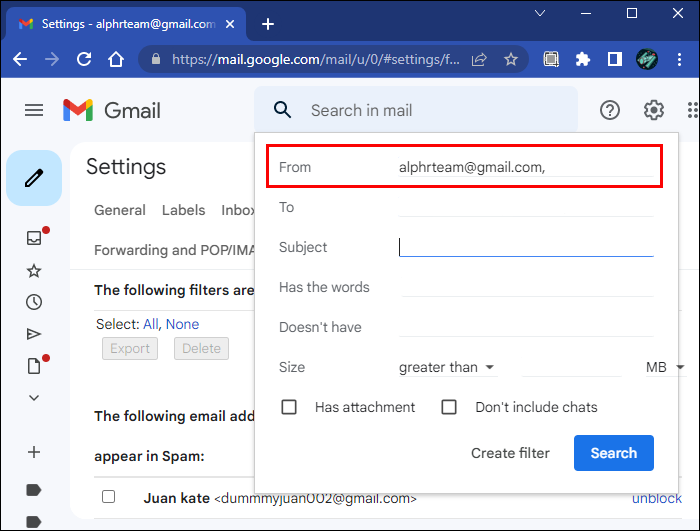Open the Support question mark icon
The image size is (700, 531).
coord(610,110)
